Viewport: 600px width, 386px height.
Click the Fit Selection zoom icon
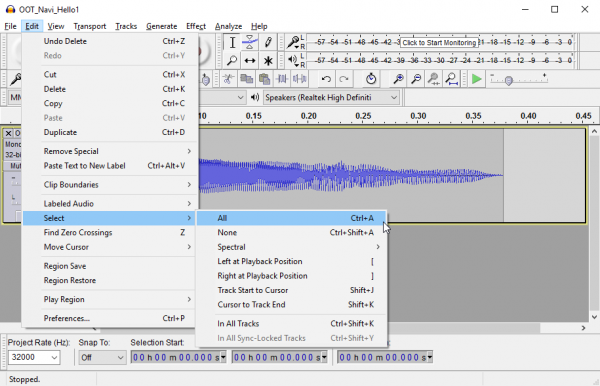point(434,79)
